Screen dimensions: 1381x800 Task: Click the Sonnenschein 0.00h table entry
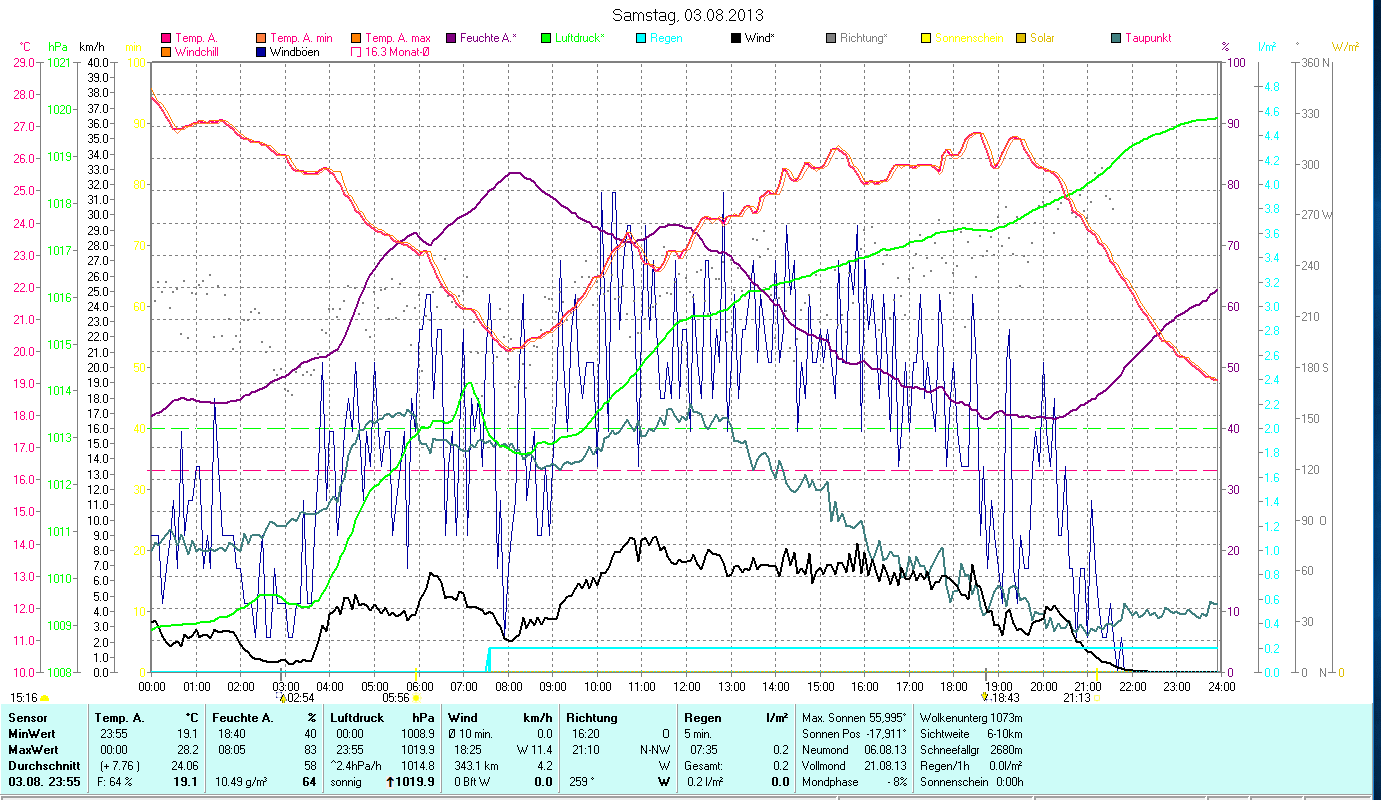tap(970, 782)
